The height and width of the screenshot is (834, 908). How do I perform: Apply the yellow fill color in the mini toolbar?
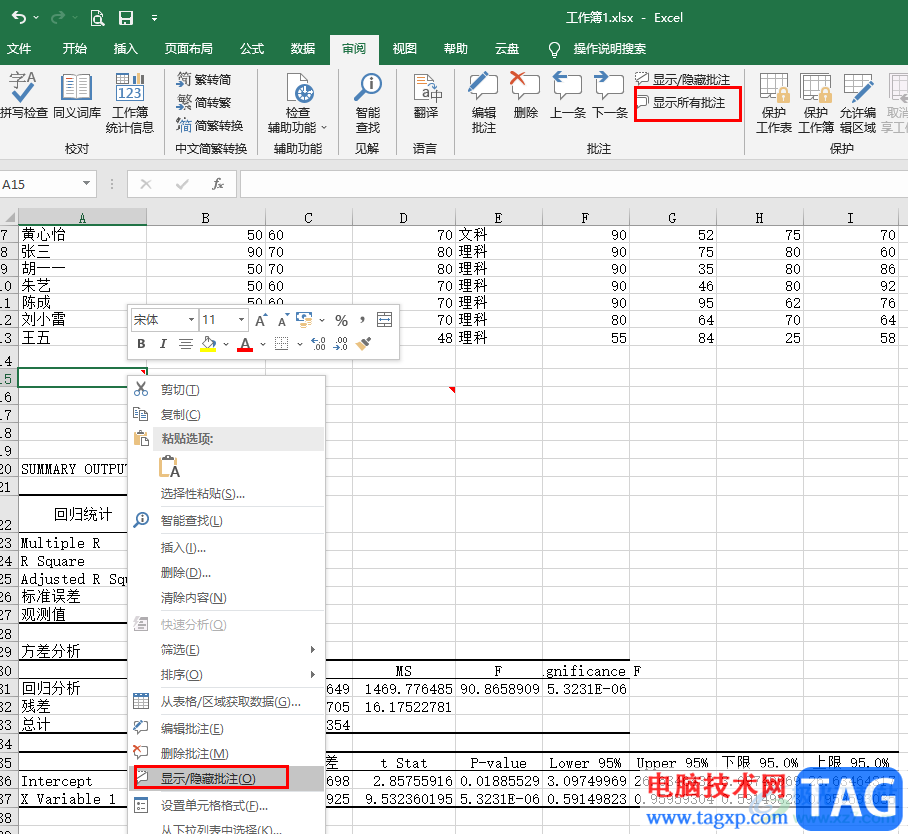[209, 344]
